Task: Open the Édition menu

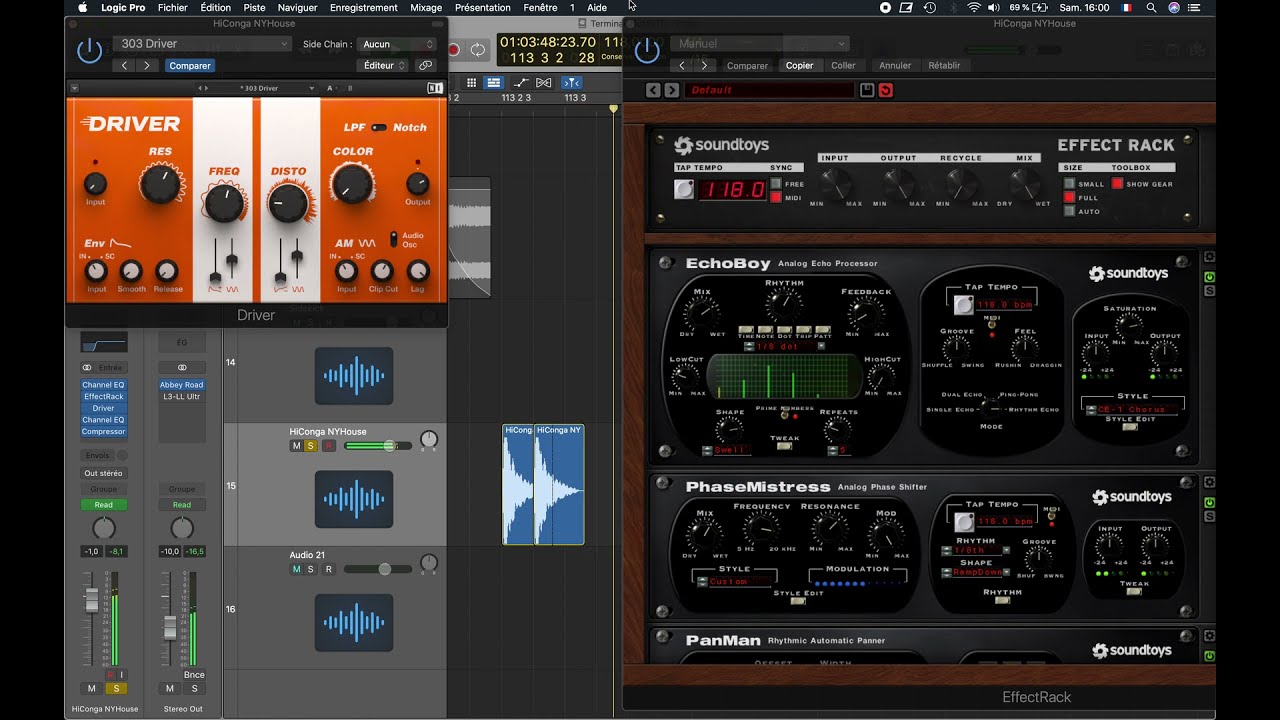Action: point(216,7)
